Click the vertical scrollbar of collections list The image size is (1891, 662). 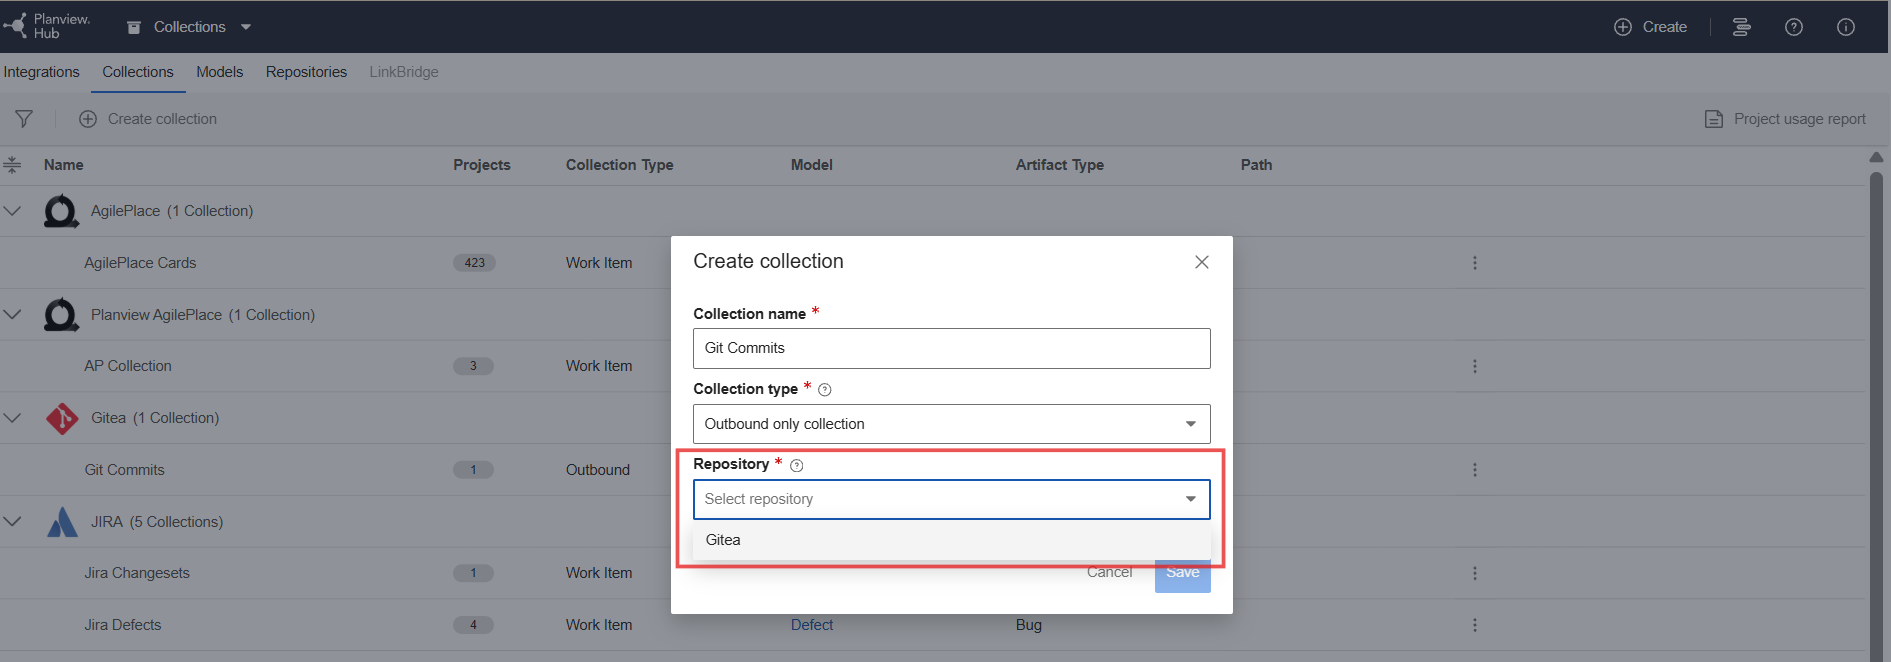pyautogui.click(x=1876, y=415)
